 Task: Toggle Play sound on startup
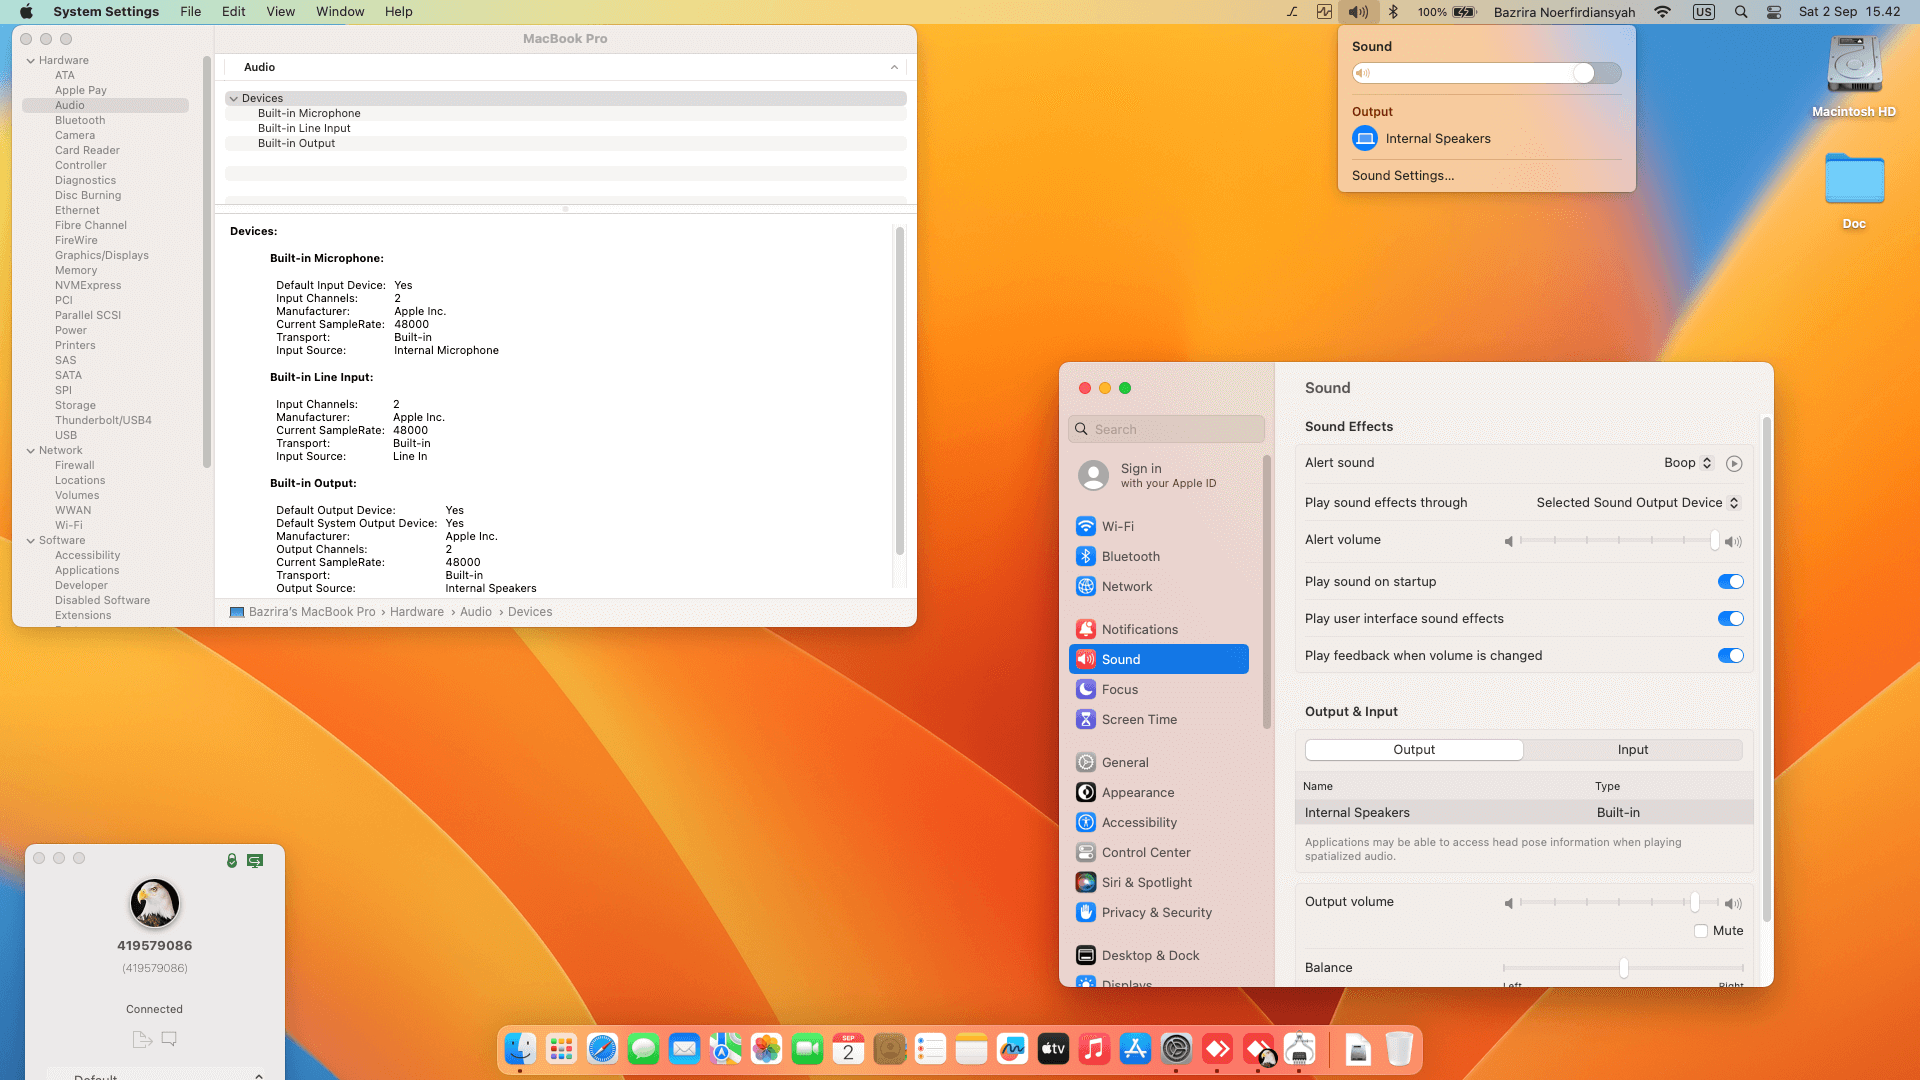[x=1730, y=582]
